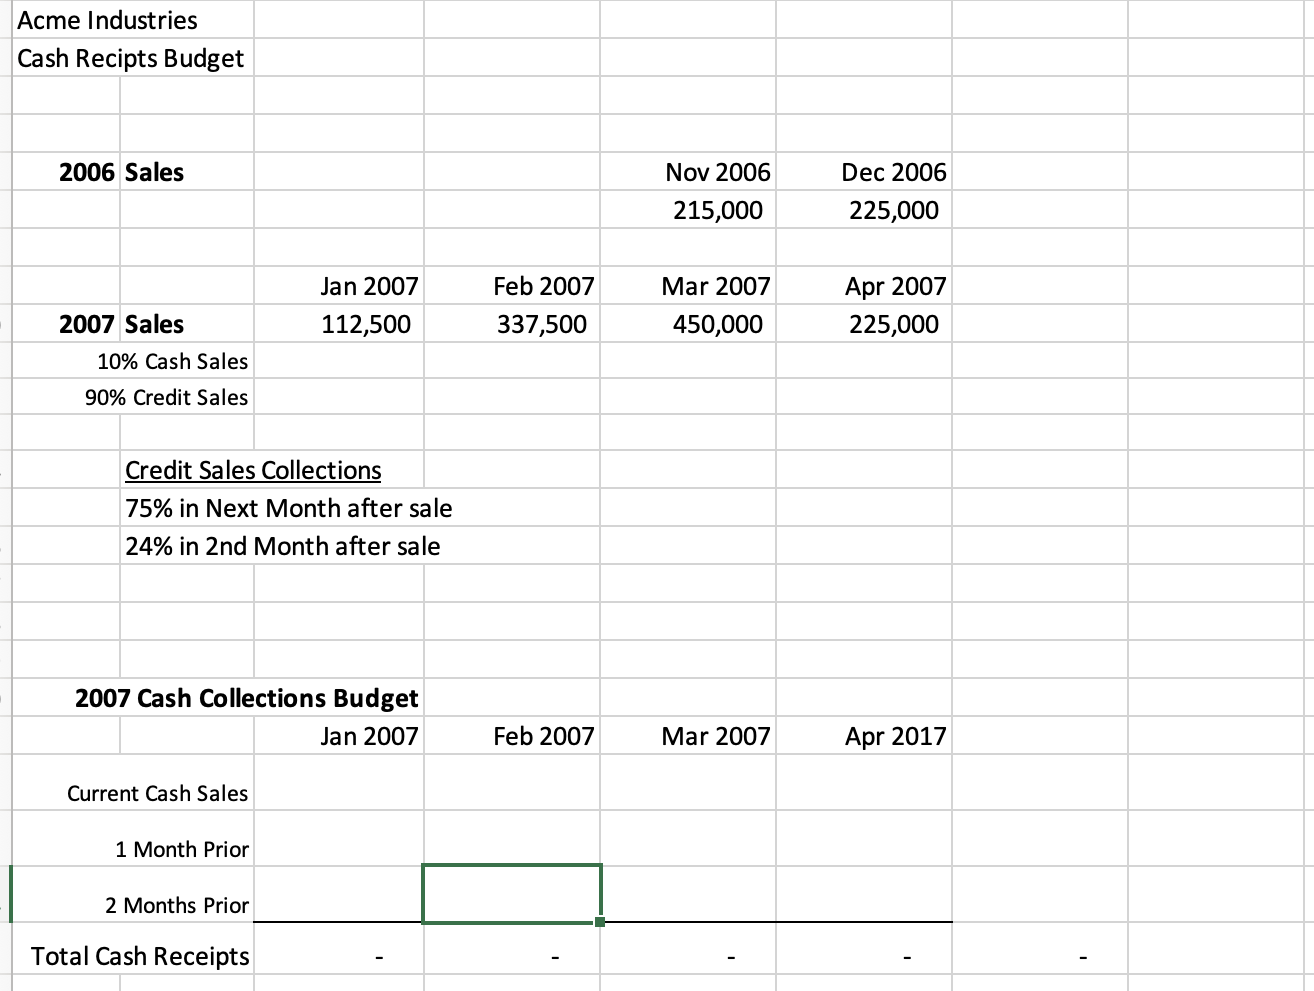Select the cell containing Acme Industries
This screenshot has width=1314, height=991.
(105, 20)
